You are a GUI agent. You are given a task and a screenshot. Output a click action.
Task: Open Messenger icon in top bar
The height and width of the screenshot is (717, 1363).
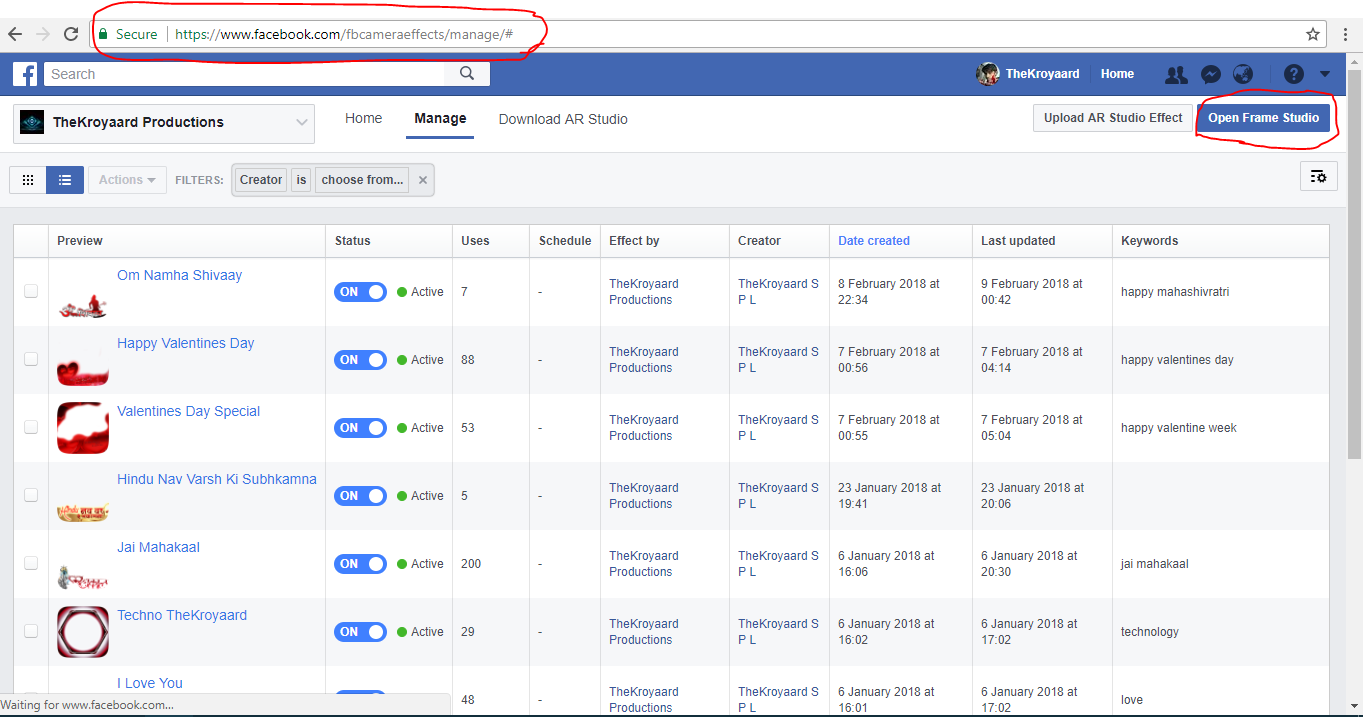click(x=1210, y=74)
